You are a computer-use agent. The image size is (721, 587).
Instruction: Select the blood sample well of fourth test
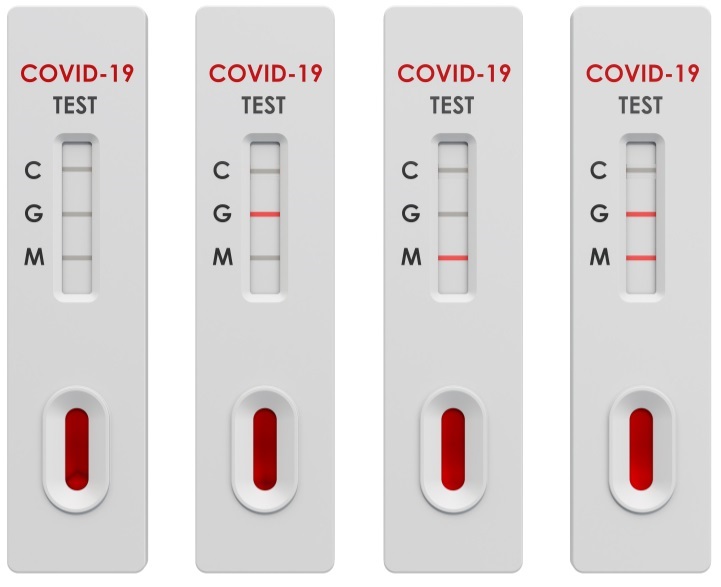641,449
